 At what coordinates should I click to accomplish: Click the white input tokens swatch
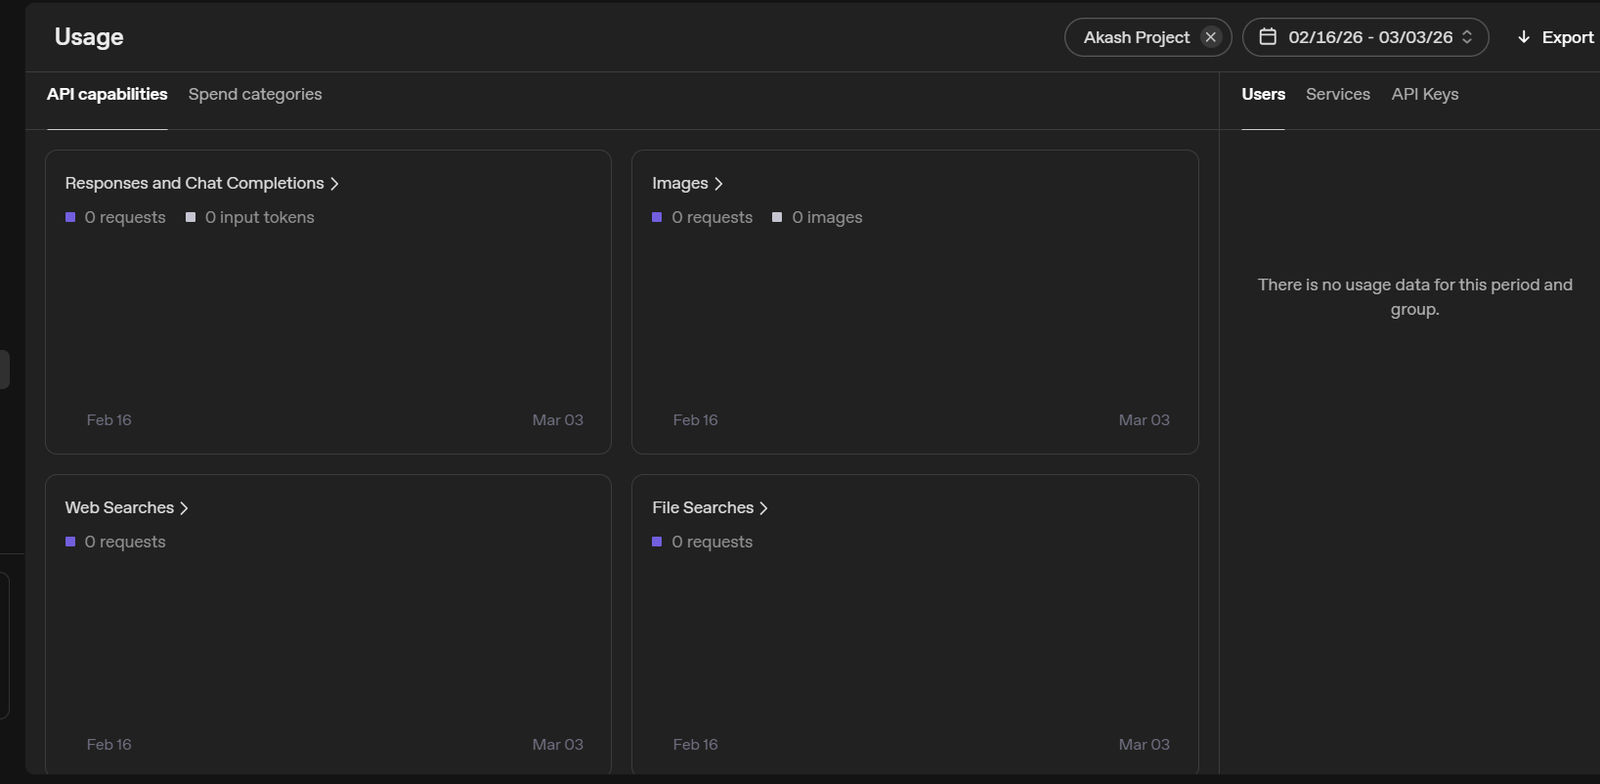(190, 217)
